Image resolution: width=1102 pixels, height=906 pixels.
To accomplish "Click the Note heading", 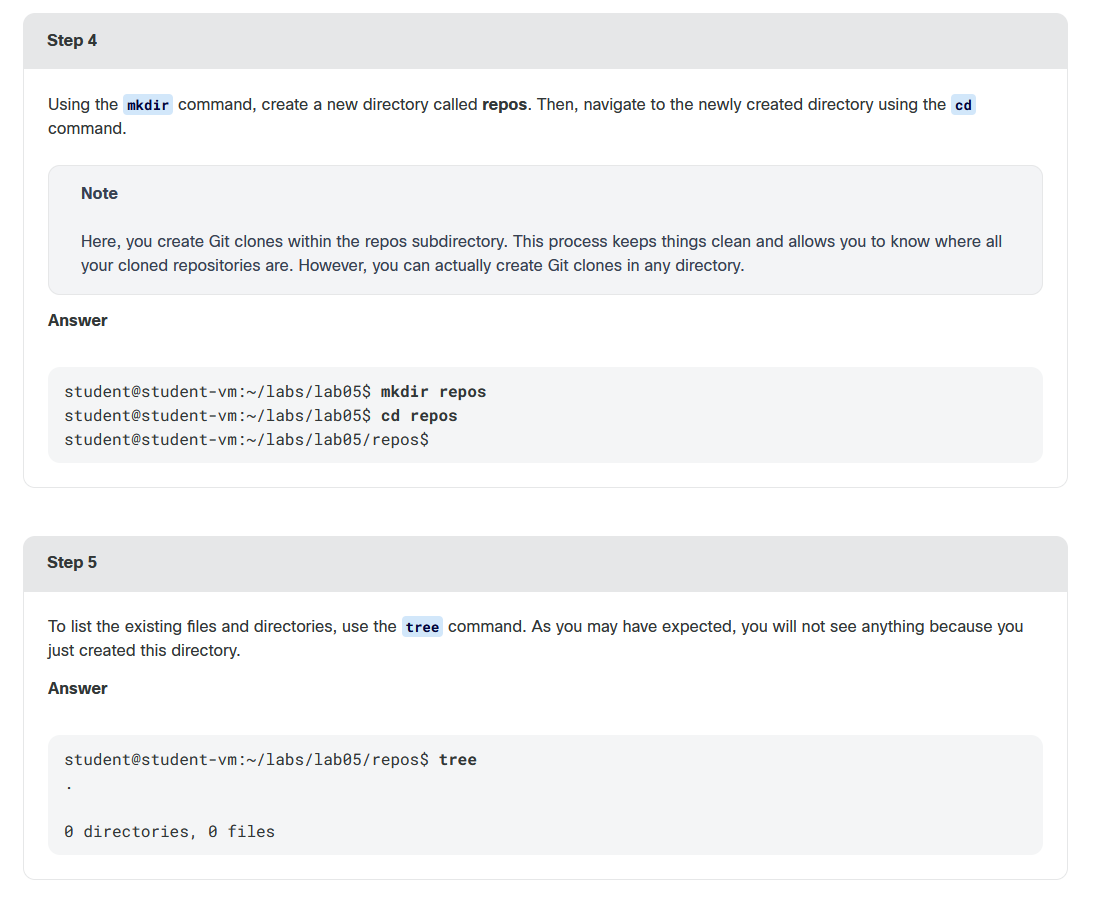I will tap(99, 193).
